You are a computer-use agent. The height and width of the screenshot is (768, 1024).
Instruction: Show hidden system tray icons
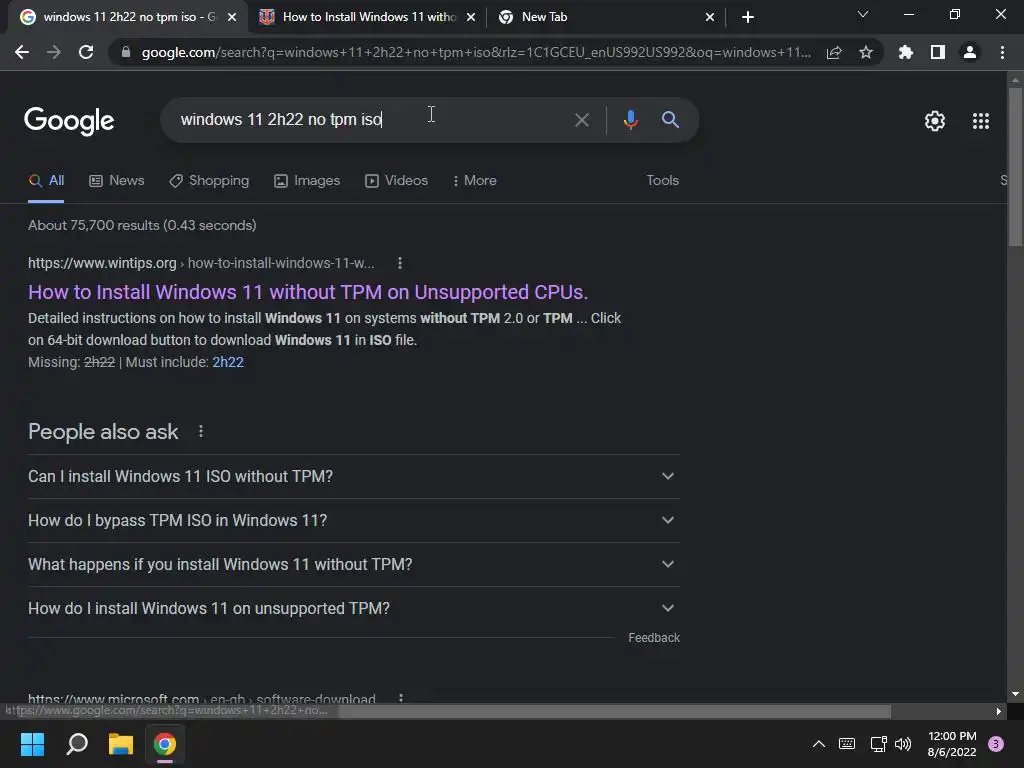point(818,744)
